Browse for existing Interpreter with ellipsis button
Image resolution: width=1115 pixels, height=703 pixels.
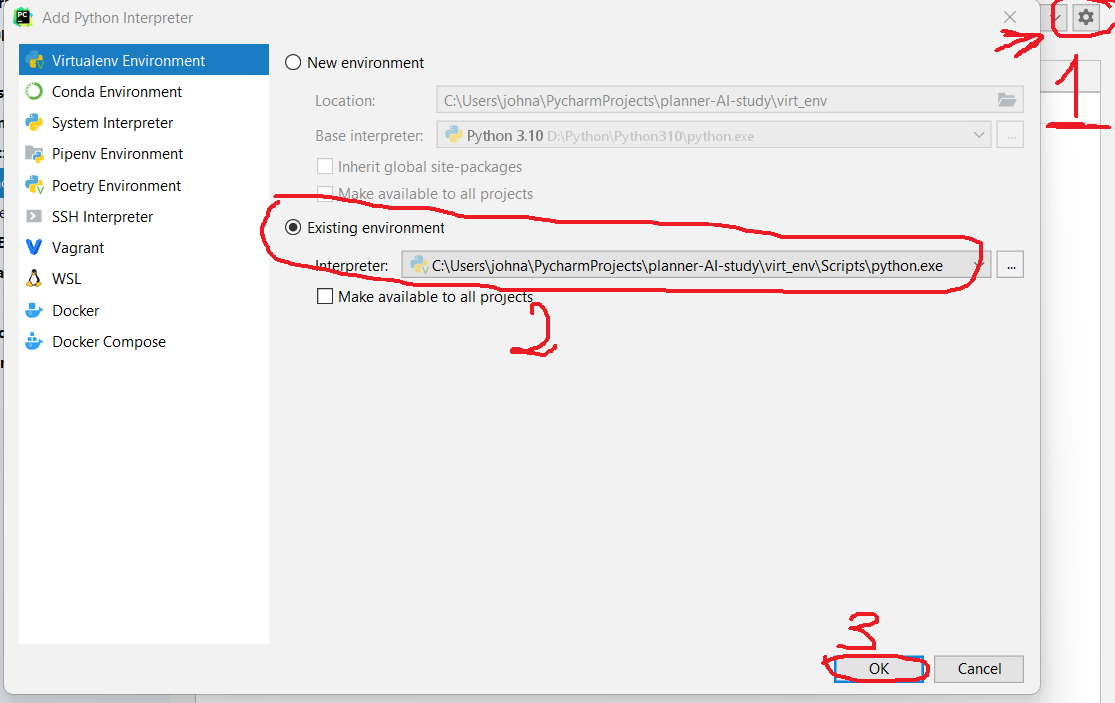pos(1010,265)
